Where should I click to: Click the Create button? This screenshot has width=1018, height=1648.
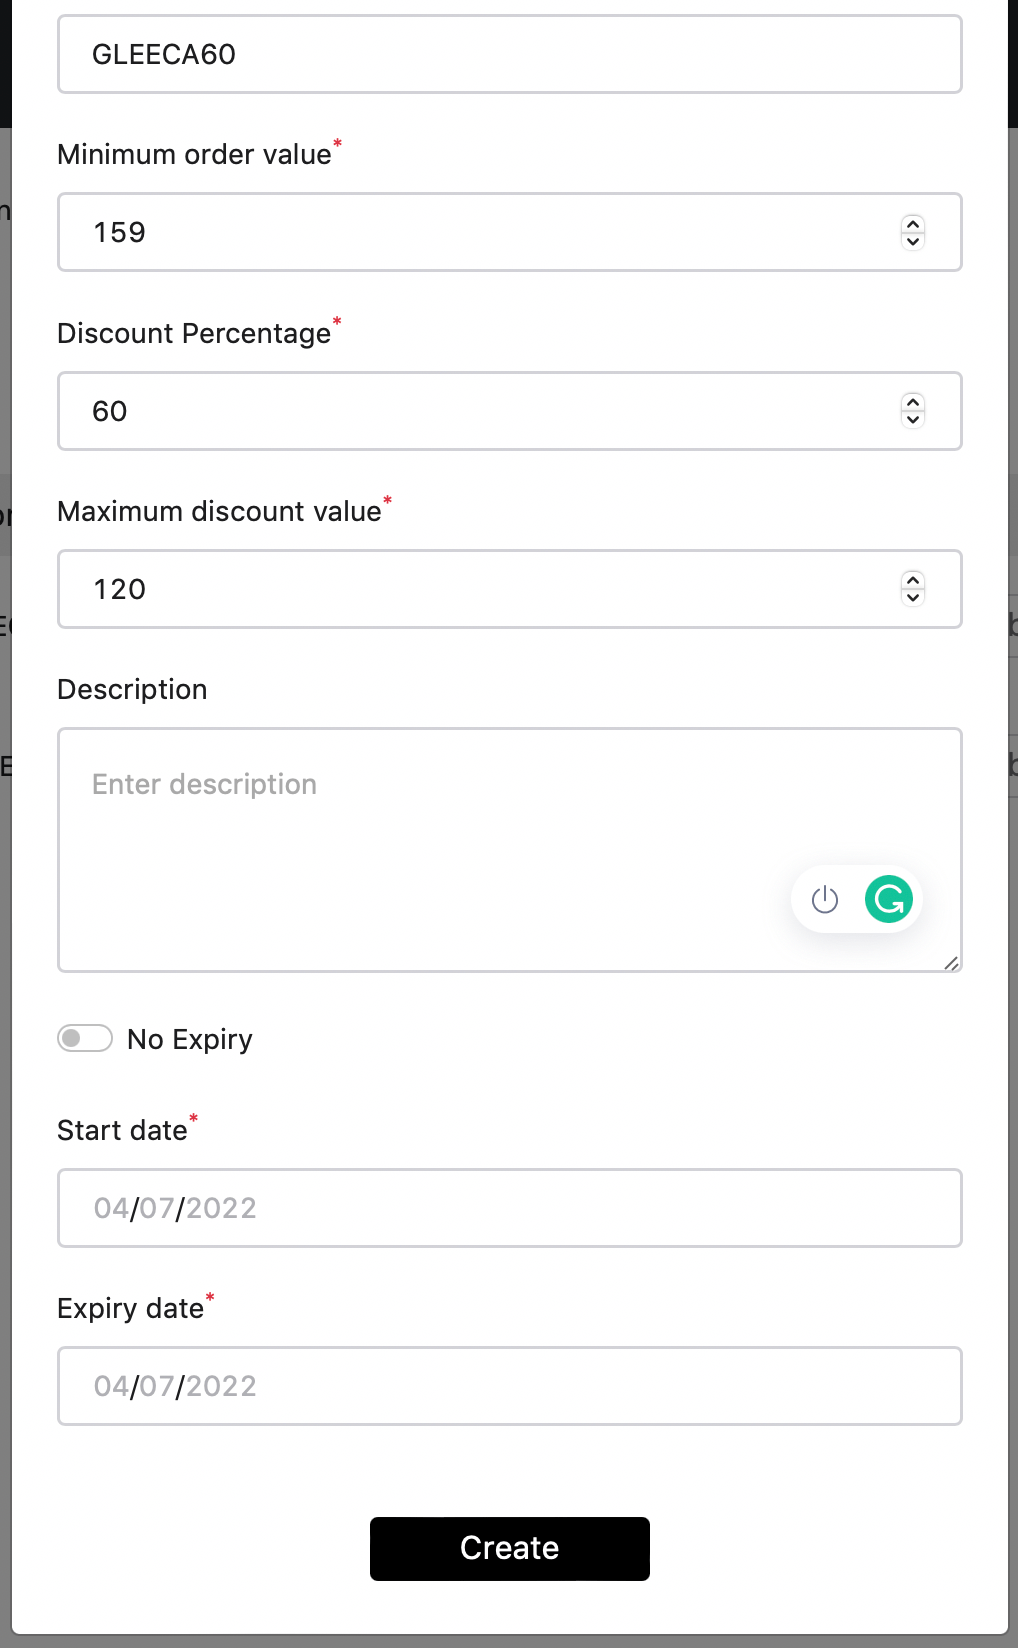click(x=509, y=1548)
